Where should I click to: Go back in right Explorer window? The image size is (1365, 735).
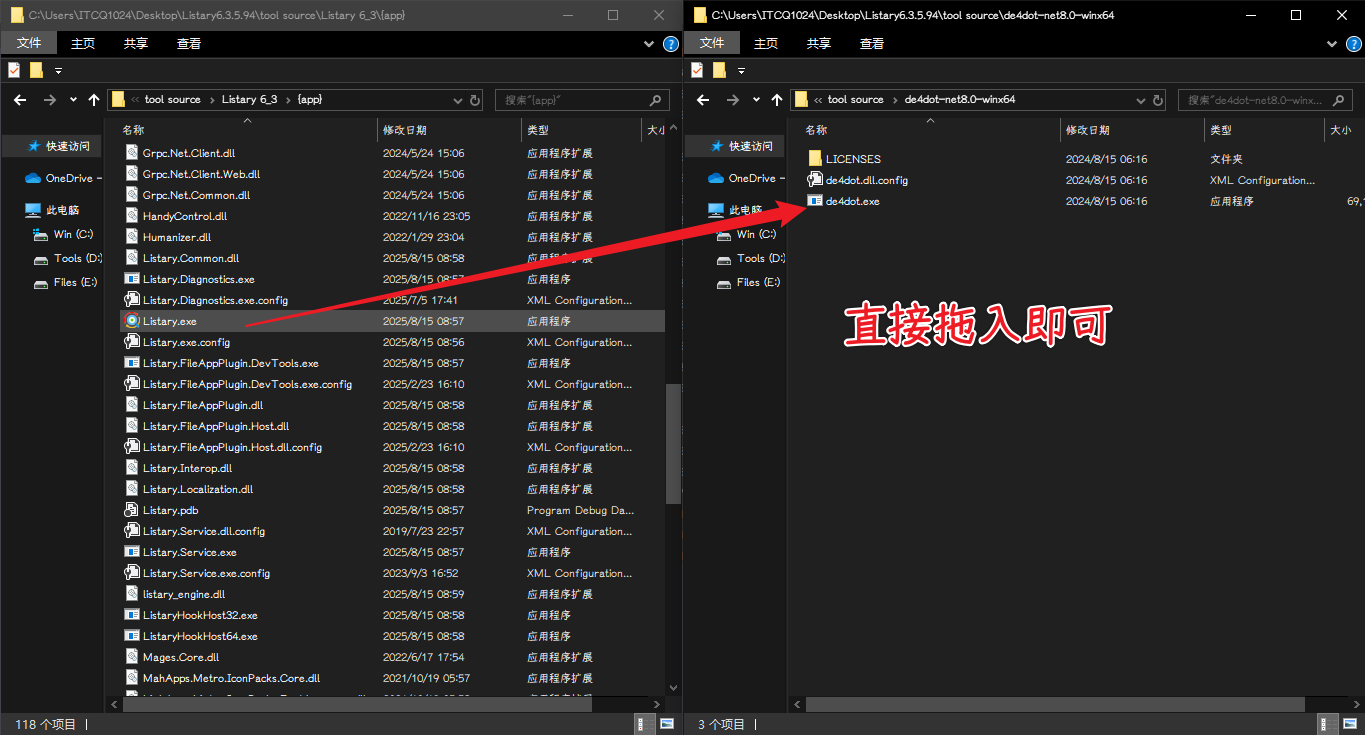tap(702, 100)
